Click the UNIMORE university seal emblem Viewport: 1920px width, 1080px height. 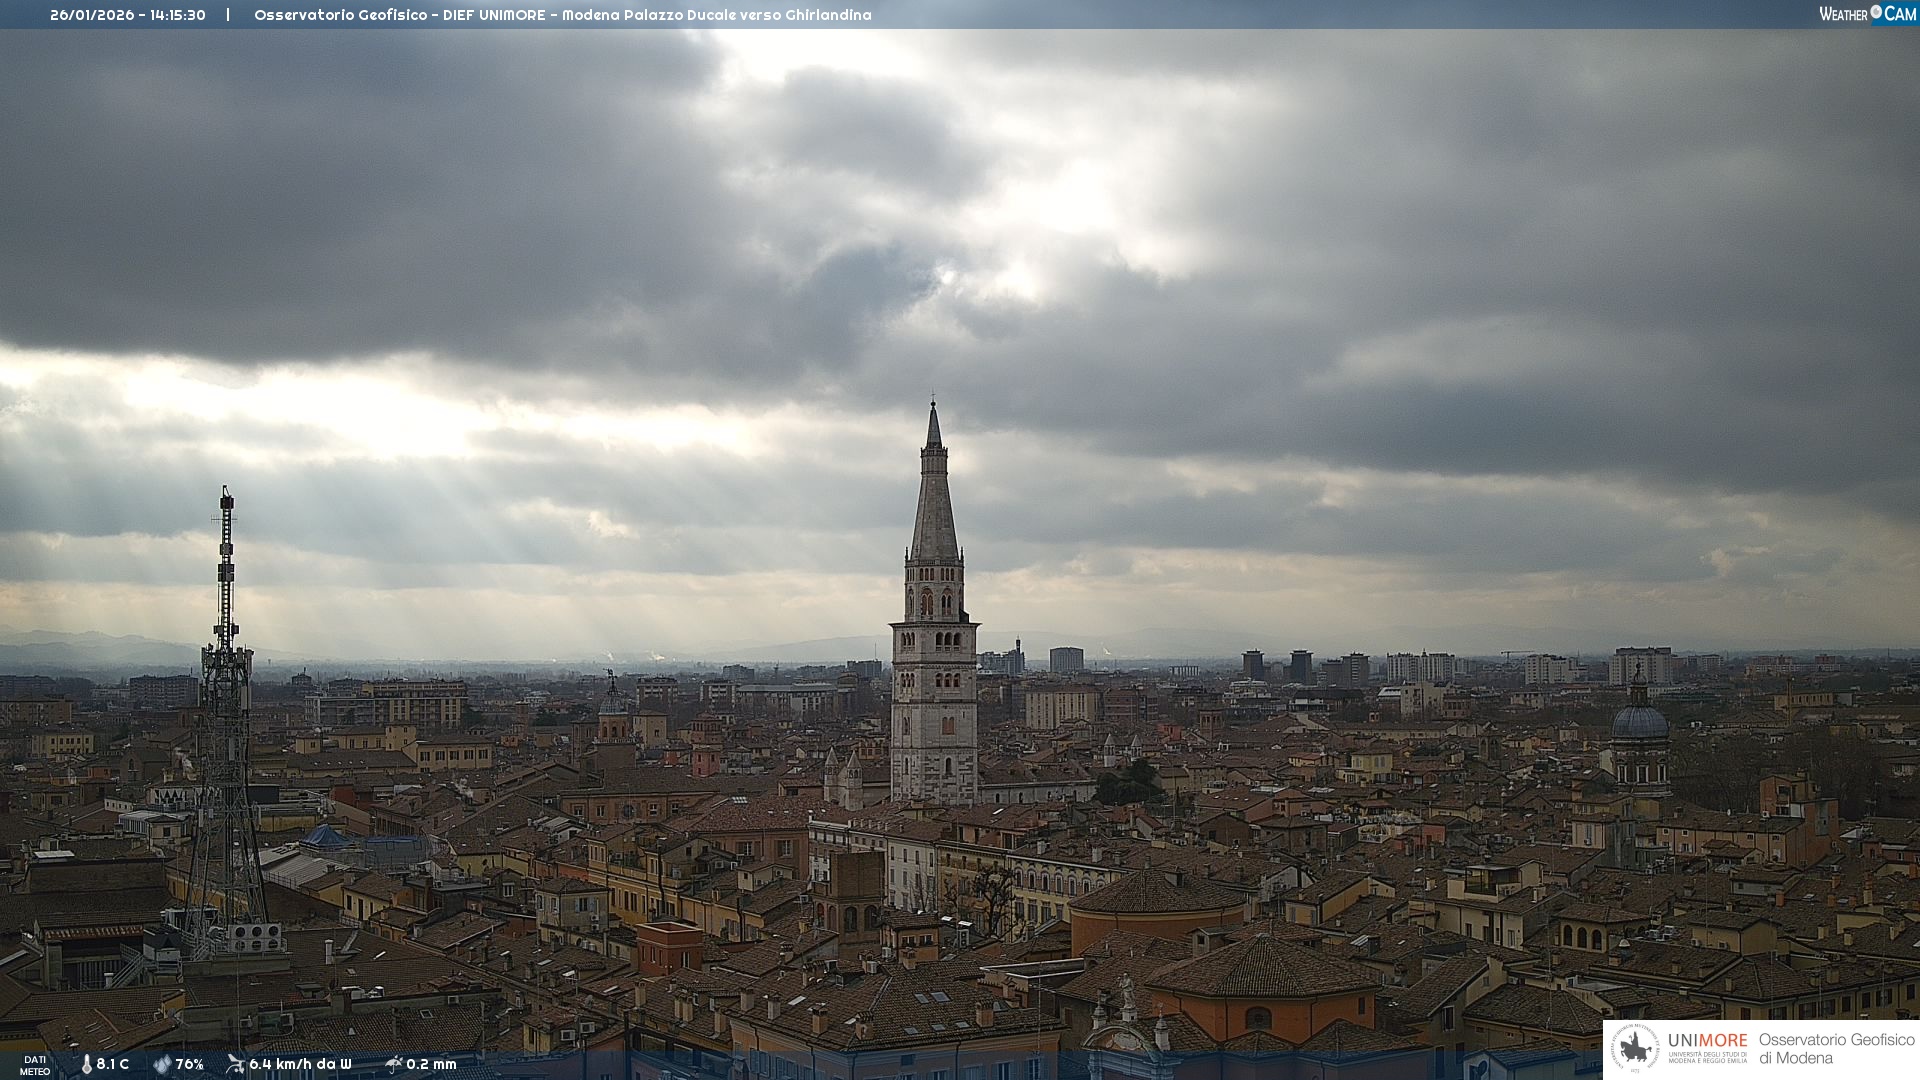(1636, 1049)
